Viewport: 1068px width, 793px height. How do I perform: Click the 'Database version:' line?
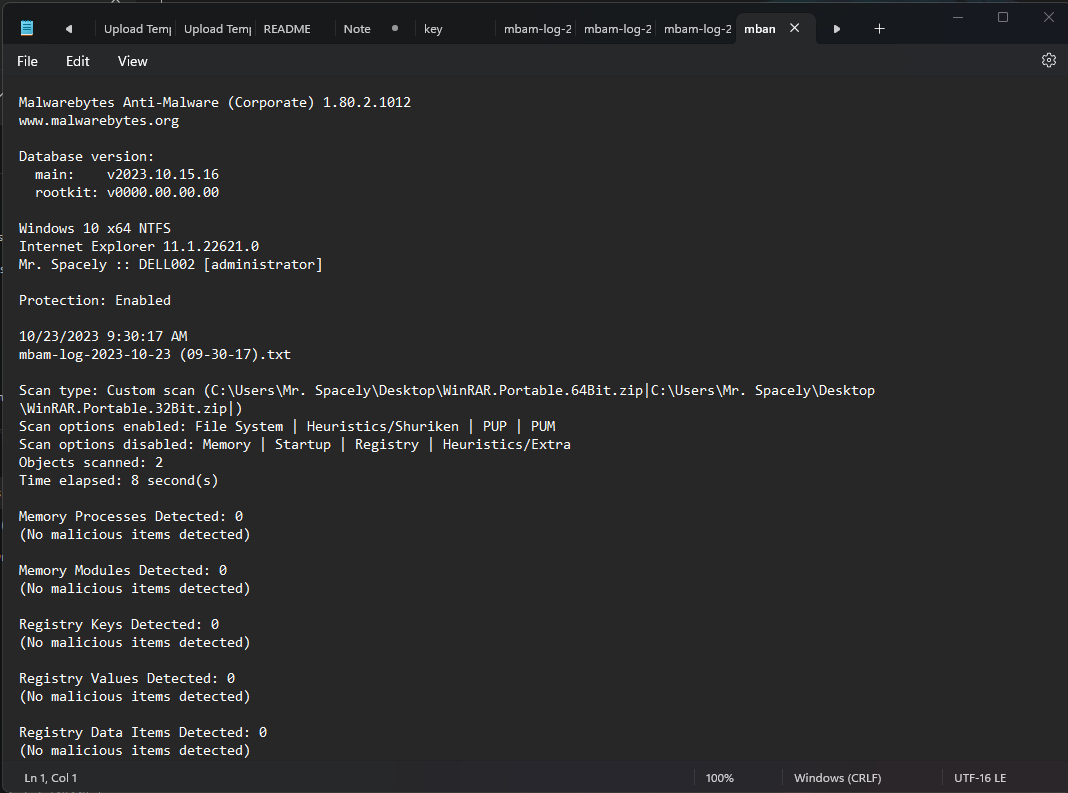click(87, 156)
